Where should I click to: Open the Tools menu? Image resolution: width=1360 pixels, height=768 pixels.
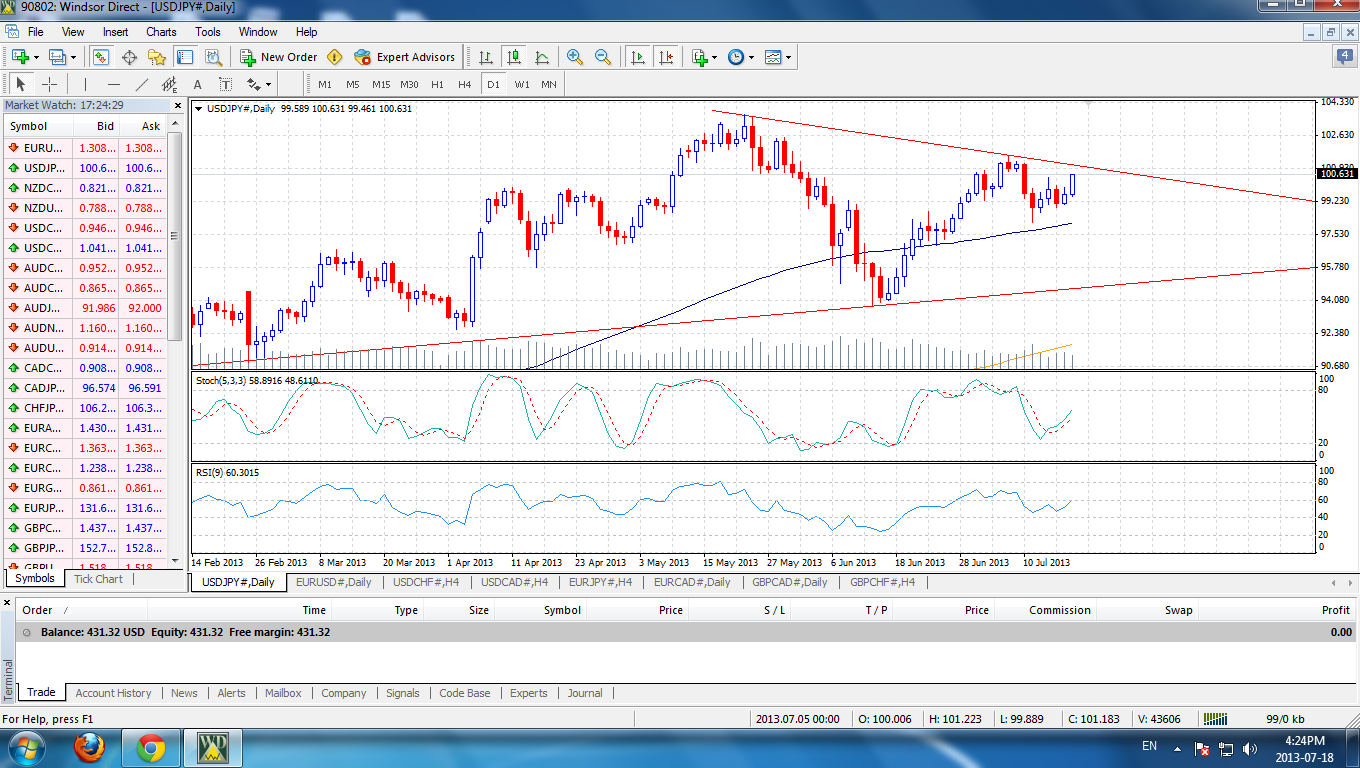tap(208, 32)
